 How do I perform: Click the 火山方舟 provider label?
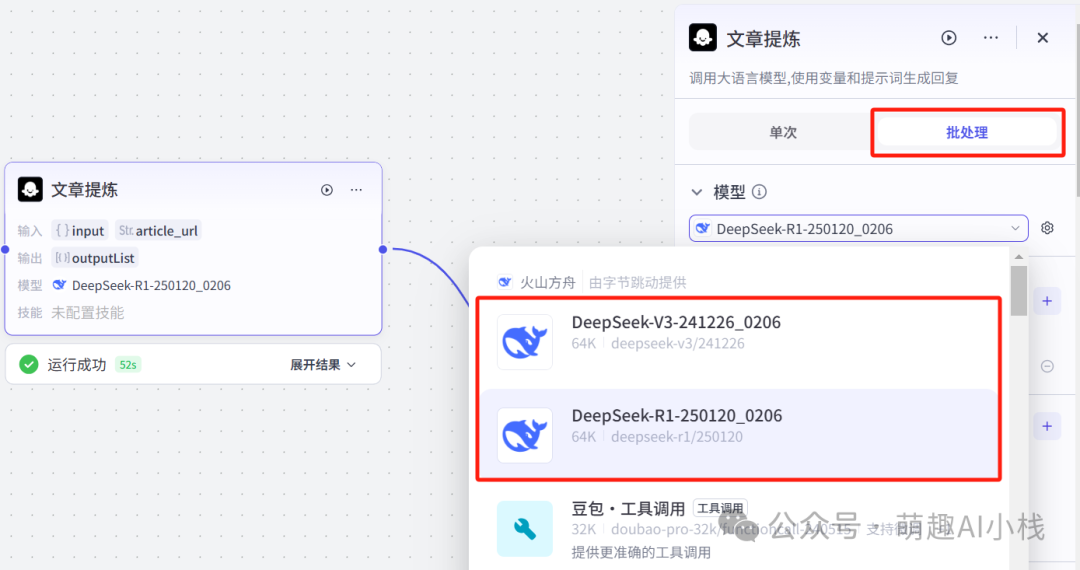[547, 282]
